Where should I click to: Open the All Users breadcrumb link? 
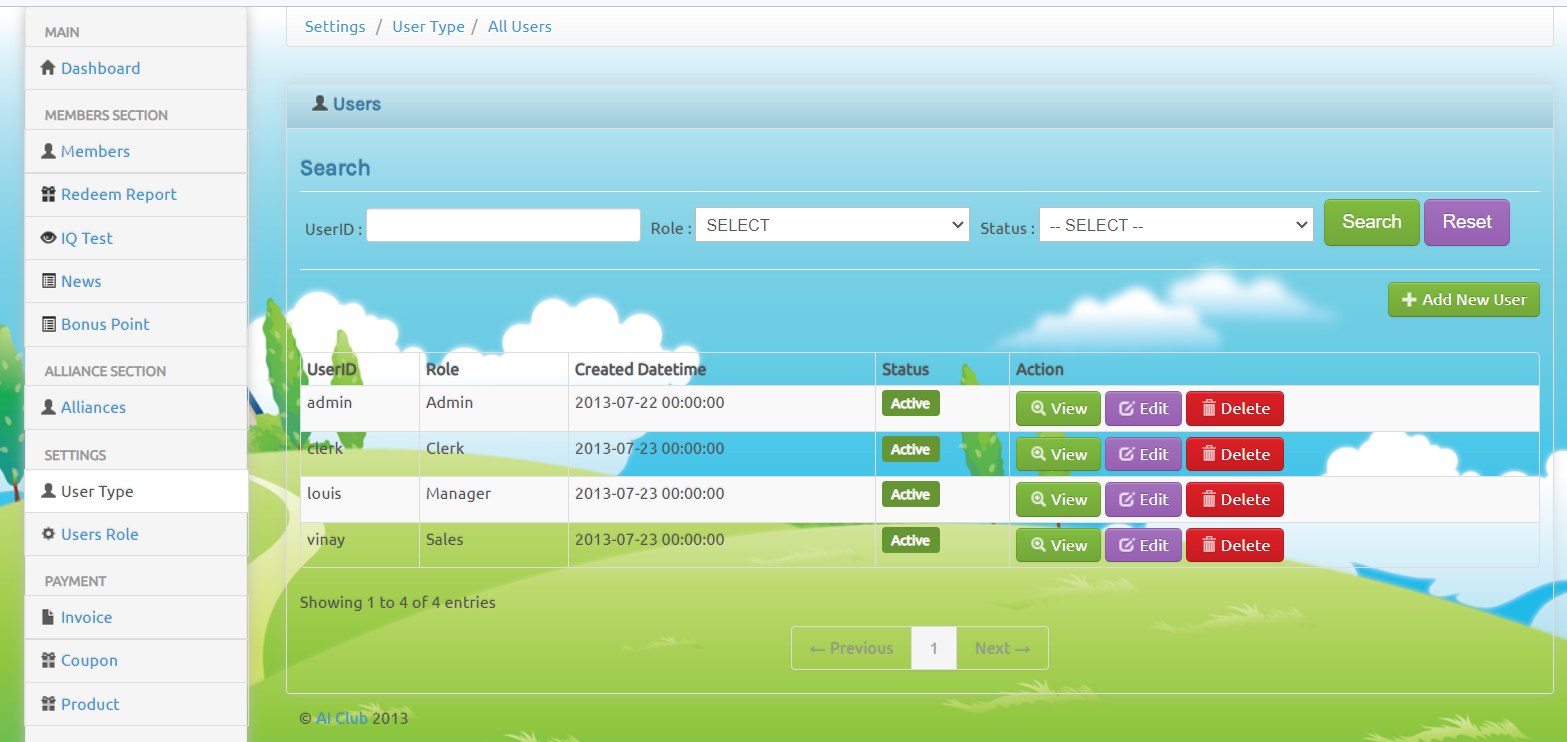point(520,27)
